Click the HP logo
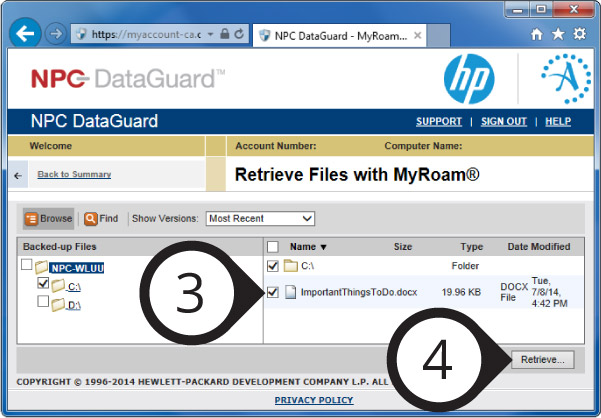The width and height of the screenshot is (601, 418). (469, 79)
